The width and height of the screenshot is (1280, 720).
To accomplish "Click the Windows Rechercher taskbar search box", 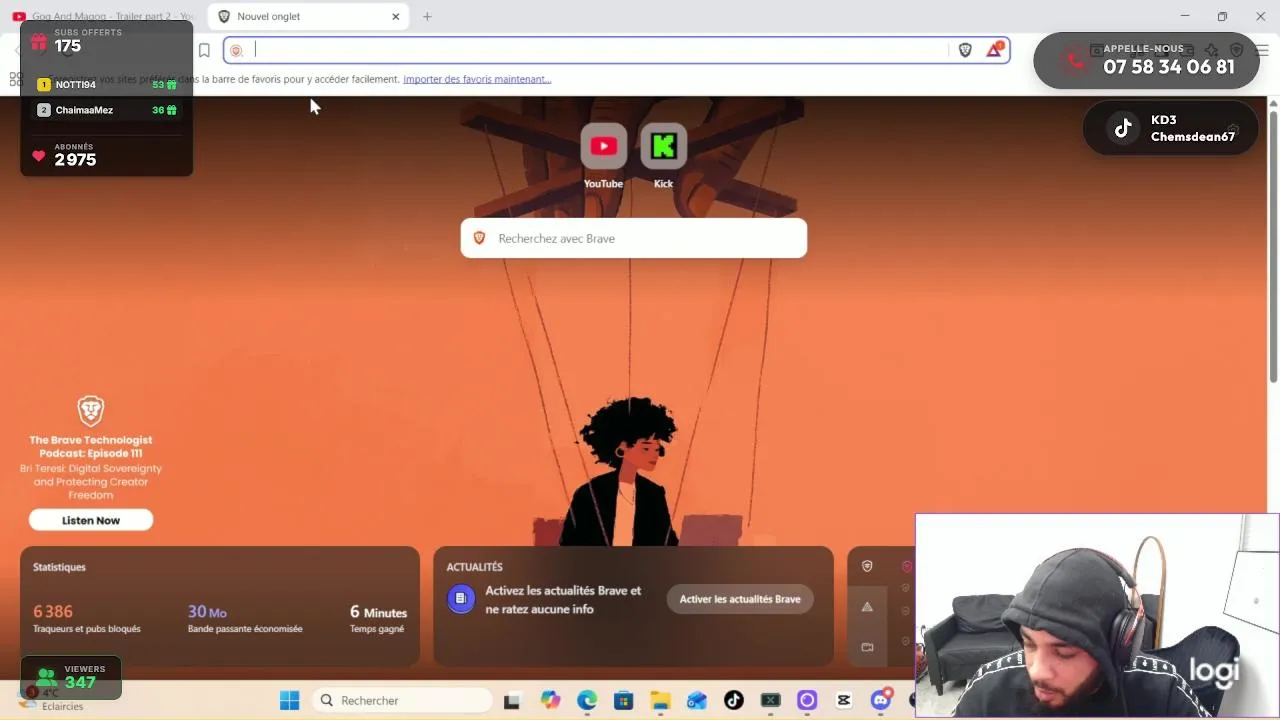I will click(401, 700).
